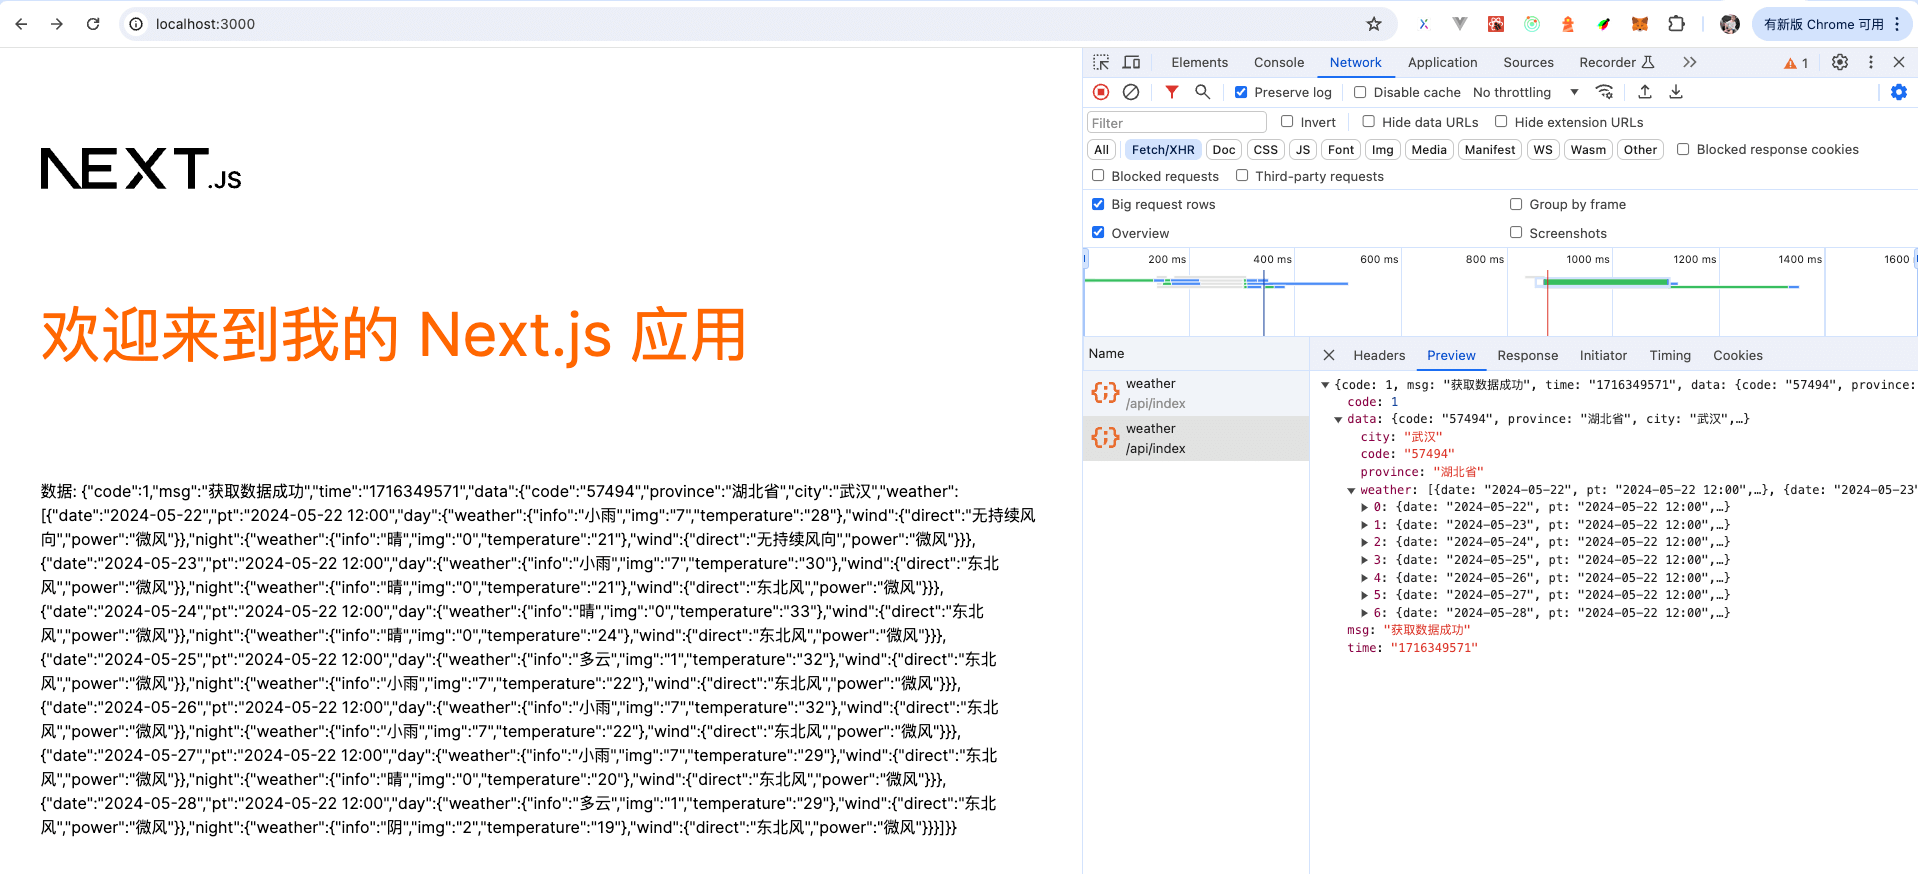Open the network search magnifier
1918x874 pixels.
[1203, 92]
